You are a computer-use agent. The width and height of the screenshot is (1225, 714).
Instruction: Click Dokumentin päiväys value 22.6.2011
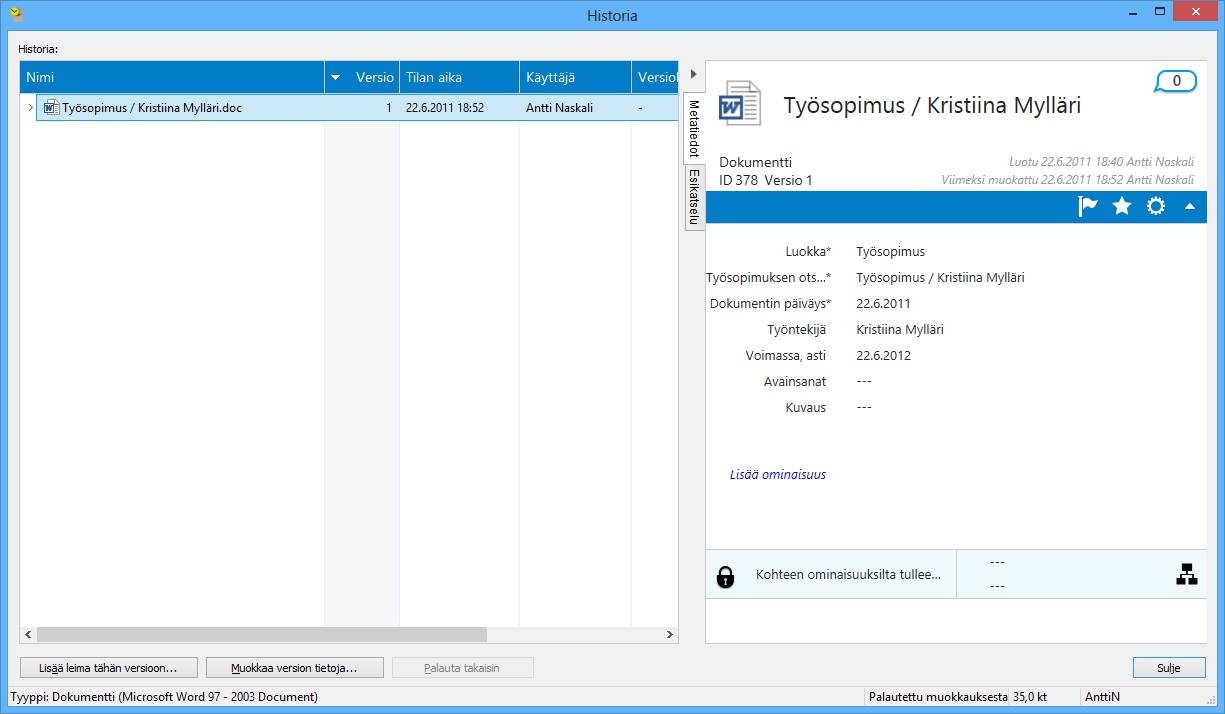click(x=883, y=303)
